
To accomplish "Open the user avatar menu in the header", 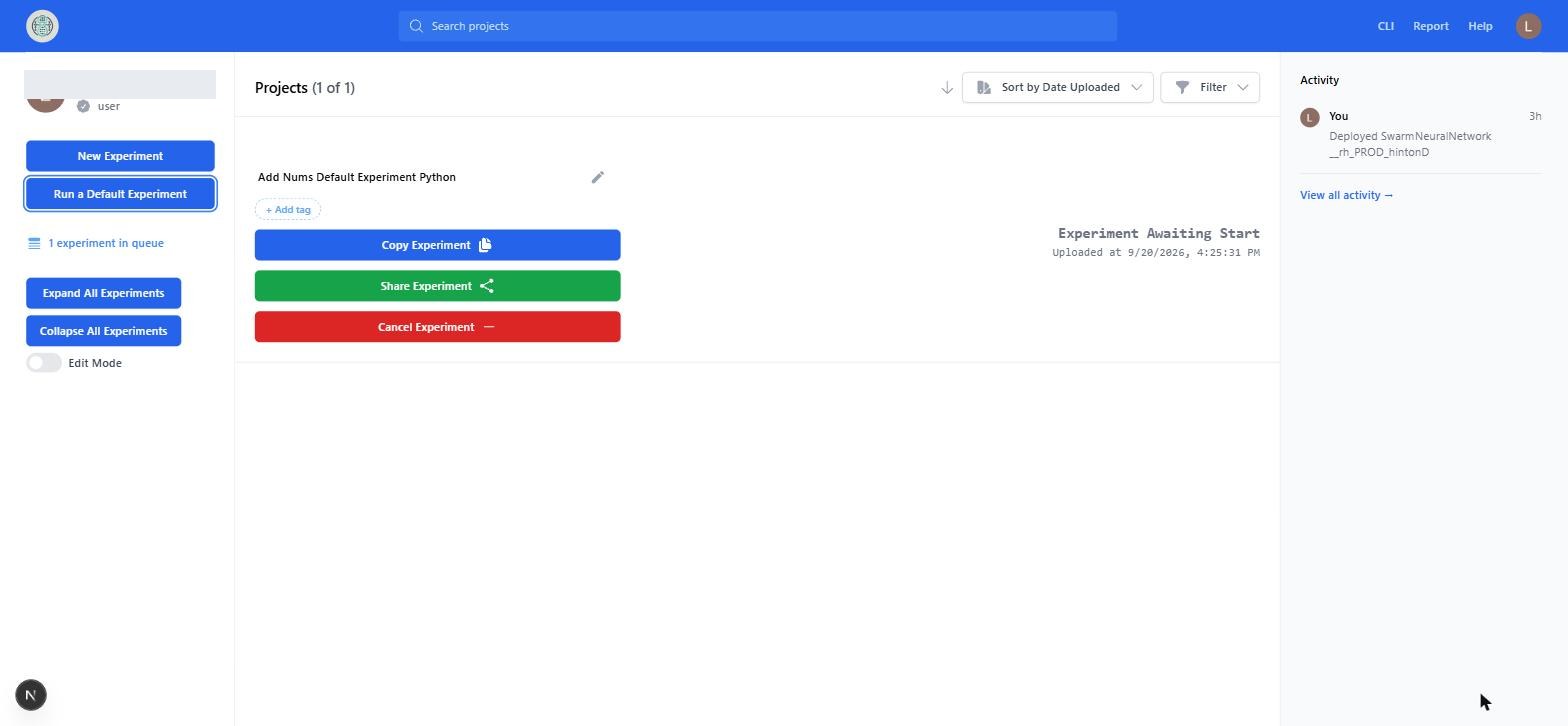I will click(1528, 26).
